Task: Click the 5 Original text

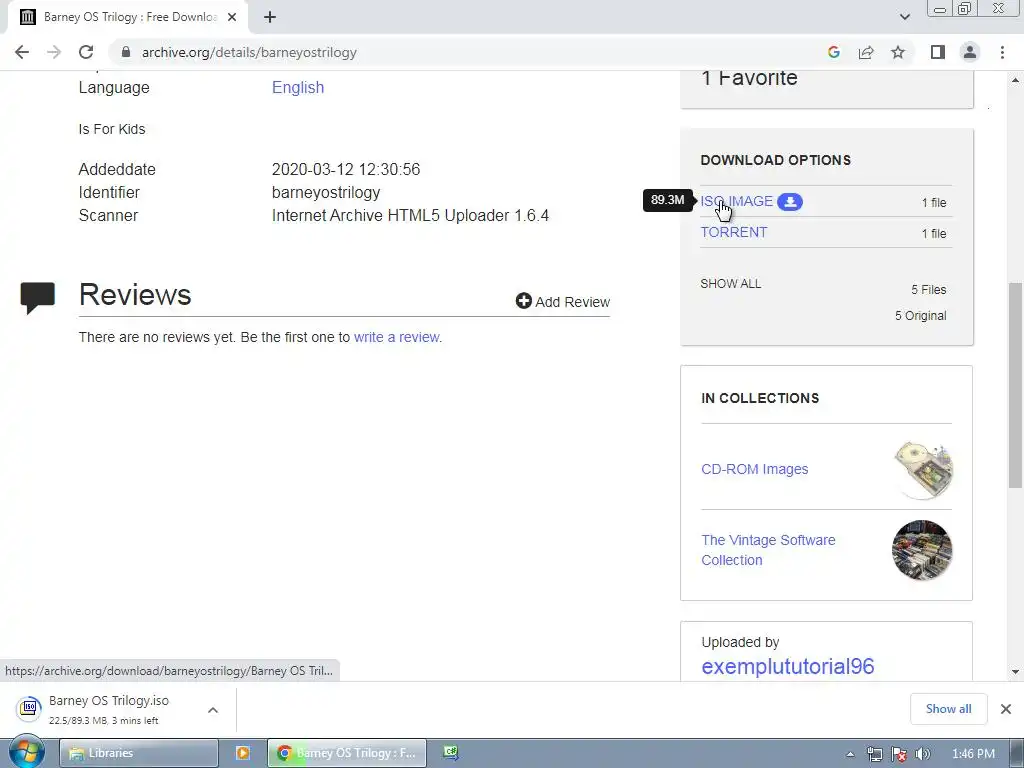Action: pos(920,315)
